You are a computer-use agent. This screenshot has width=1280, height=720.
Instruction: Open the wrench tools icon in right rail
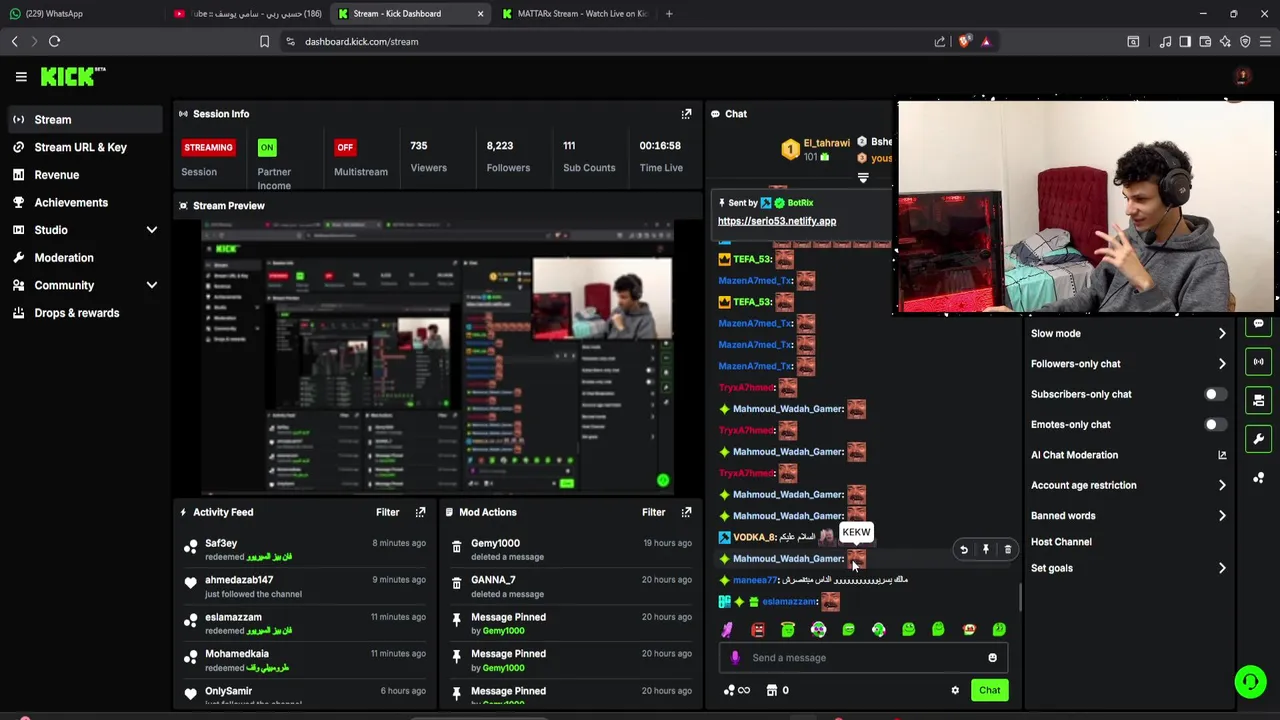[1258, 439]
